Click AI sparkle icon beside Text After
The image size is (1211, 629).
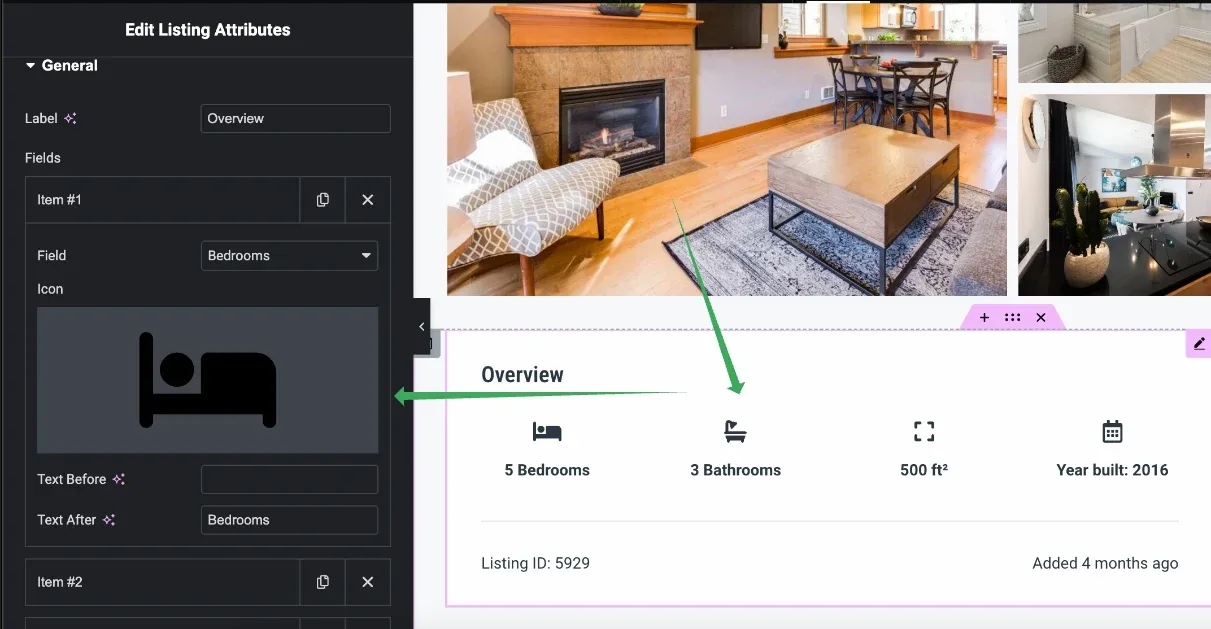click(109, 520)
